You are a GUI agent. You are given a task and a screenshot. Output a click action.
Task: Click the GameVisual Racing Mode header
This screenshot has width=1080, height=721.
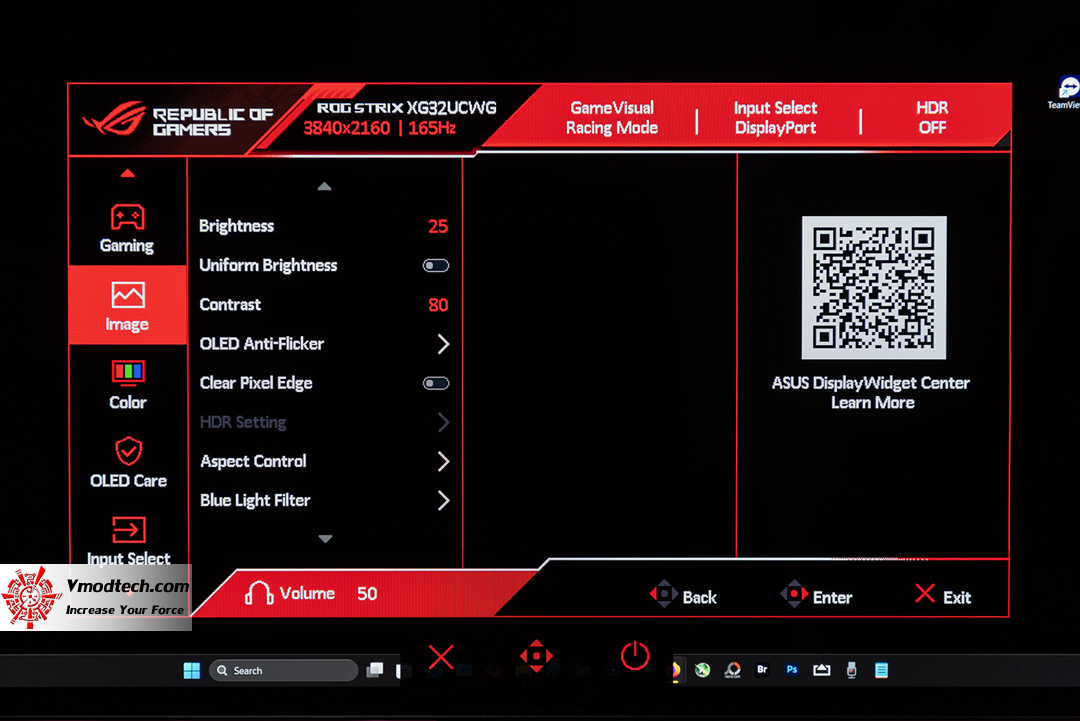click(x=612, y=118)
